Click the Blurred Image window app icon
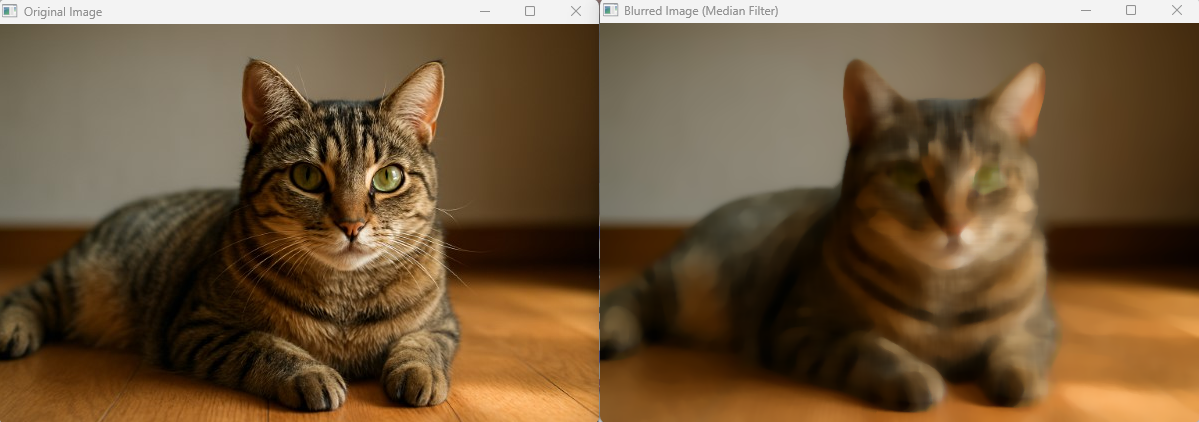The height and width of the screenshot is (422, 1199). [610, 10]
